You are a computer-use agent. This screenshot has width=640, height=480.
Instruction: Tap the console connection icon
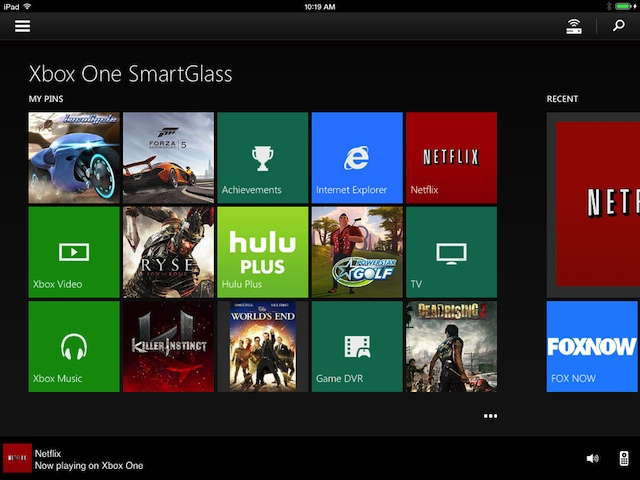pos(574,26)
